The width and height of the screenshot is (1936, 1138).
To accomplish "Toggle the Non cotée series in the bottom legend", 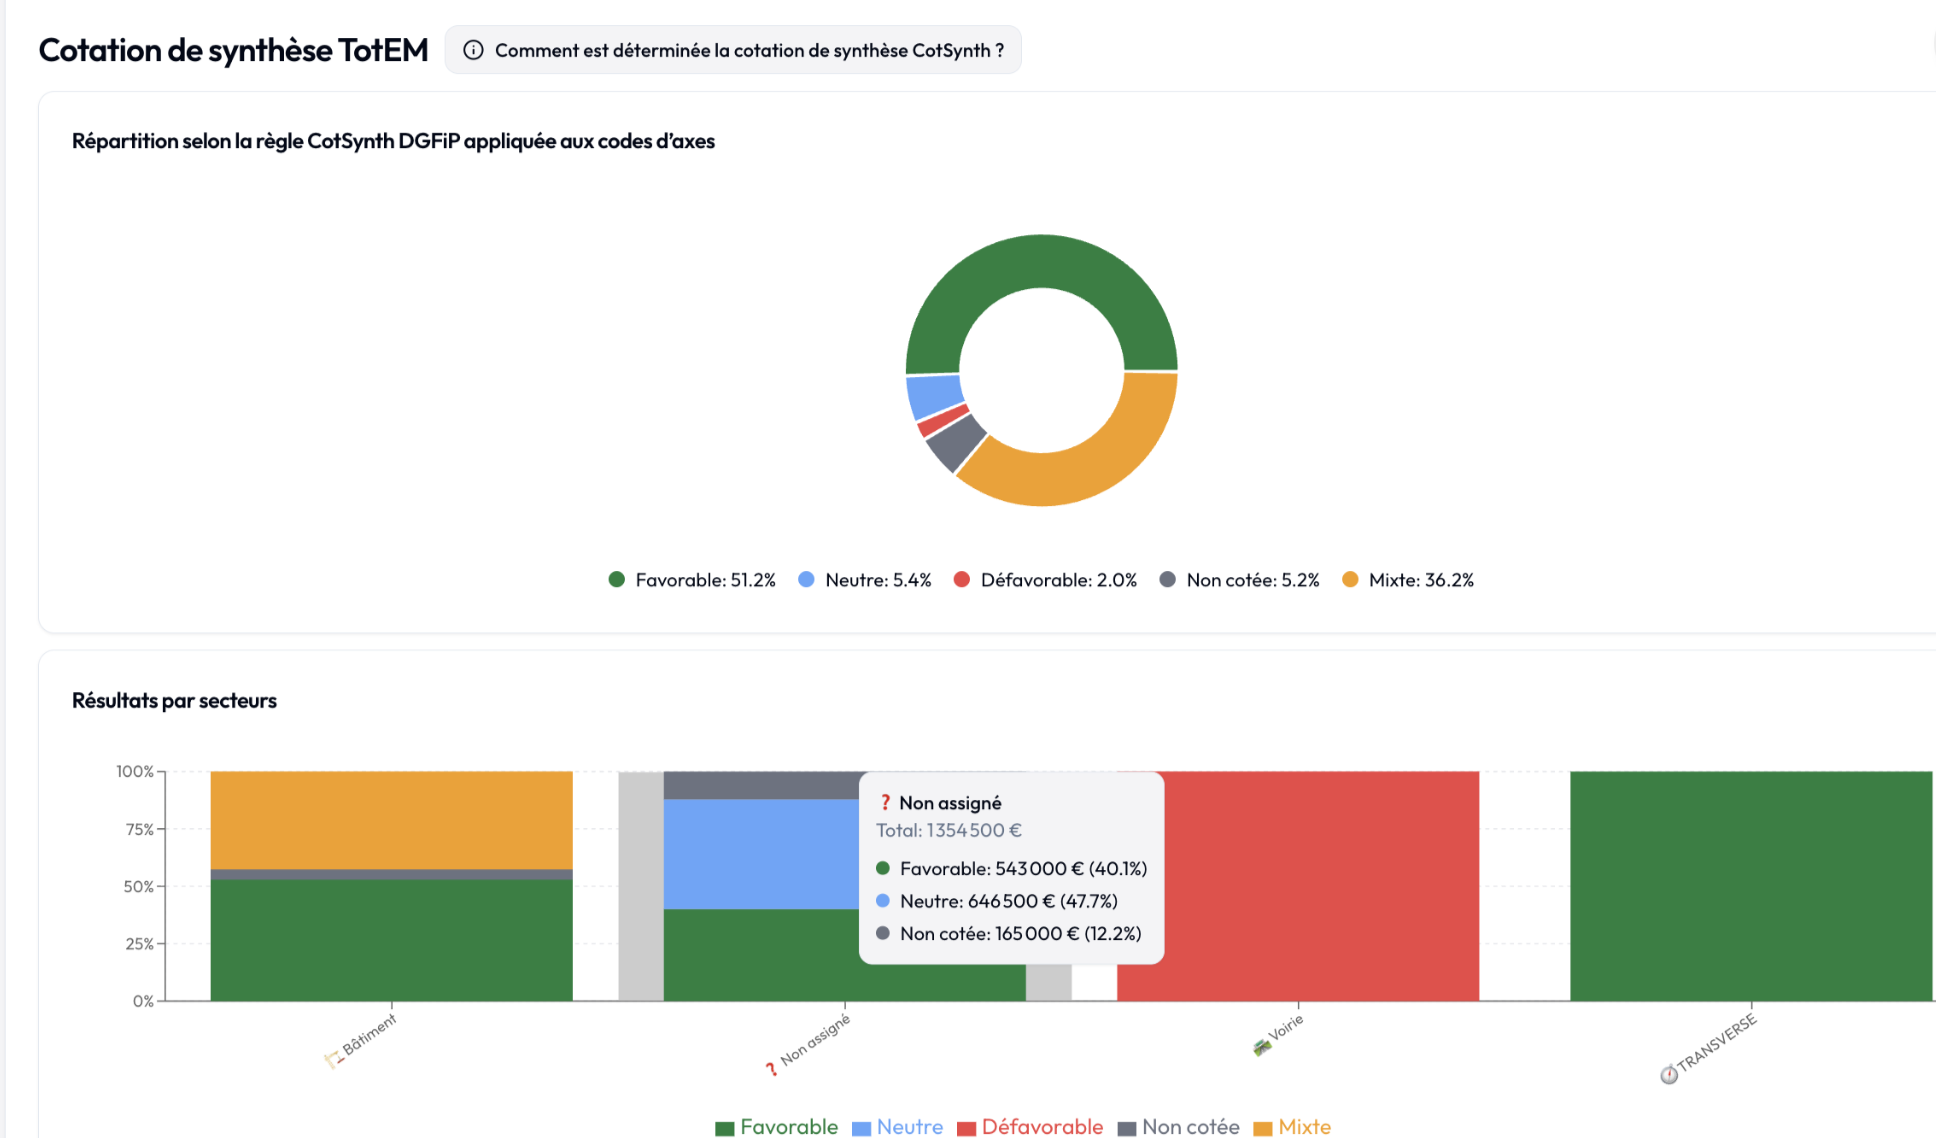I will [x=1180, y=1126].
